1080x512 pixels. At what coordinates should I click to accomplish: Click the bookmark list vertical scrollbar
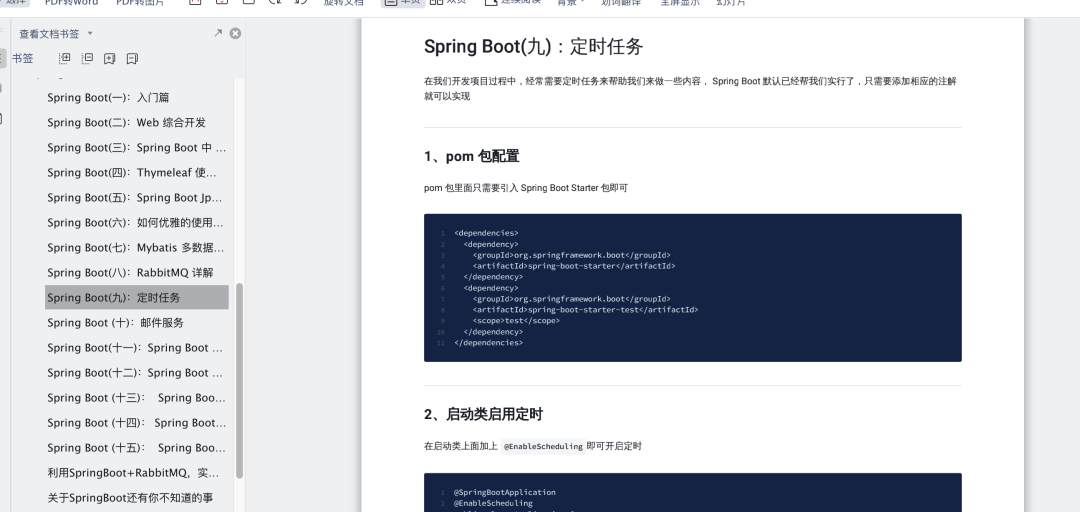(x=240, y=380)
